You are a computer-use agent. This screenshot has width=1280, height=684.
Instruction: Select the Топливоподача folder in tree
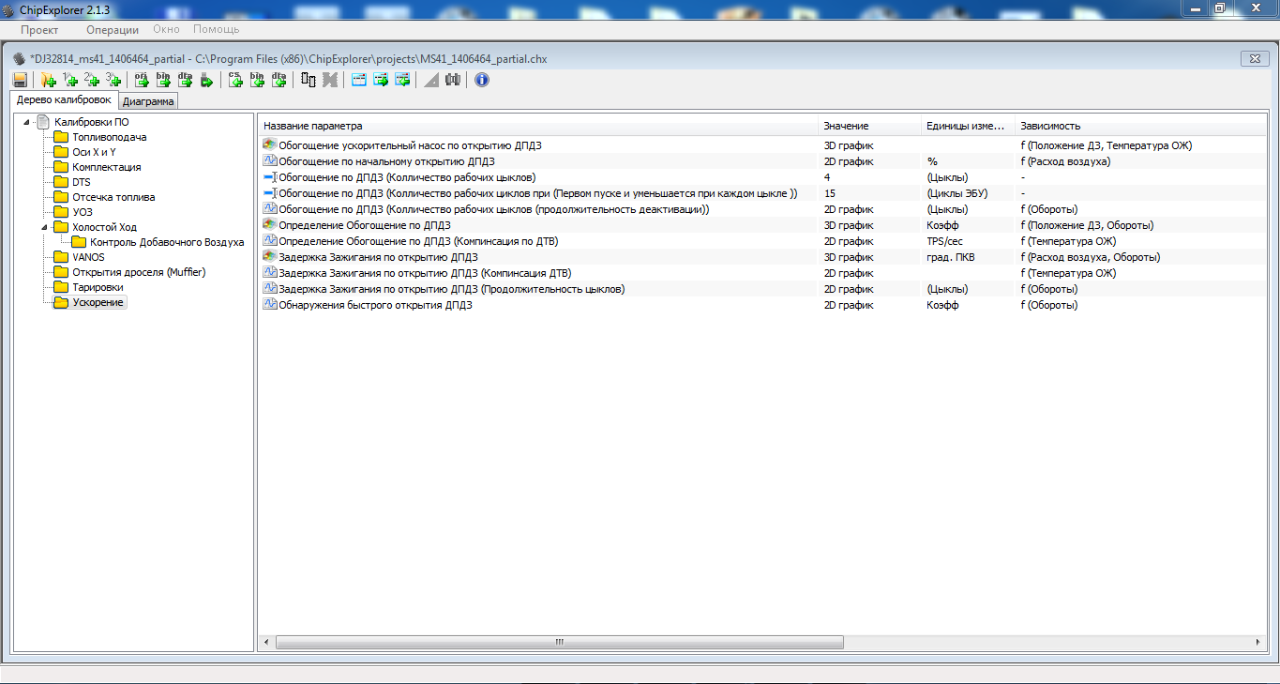click(109, 137)
